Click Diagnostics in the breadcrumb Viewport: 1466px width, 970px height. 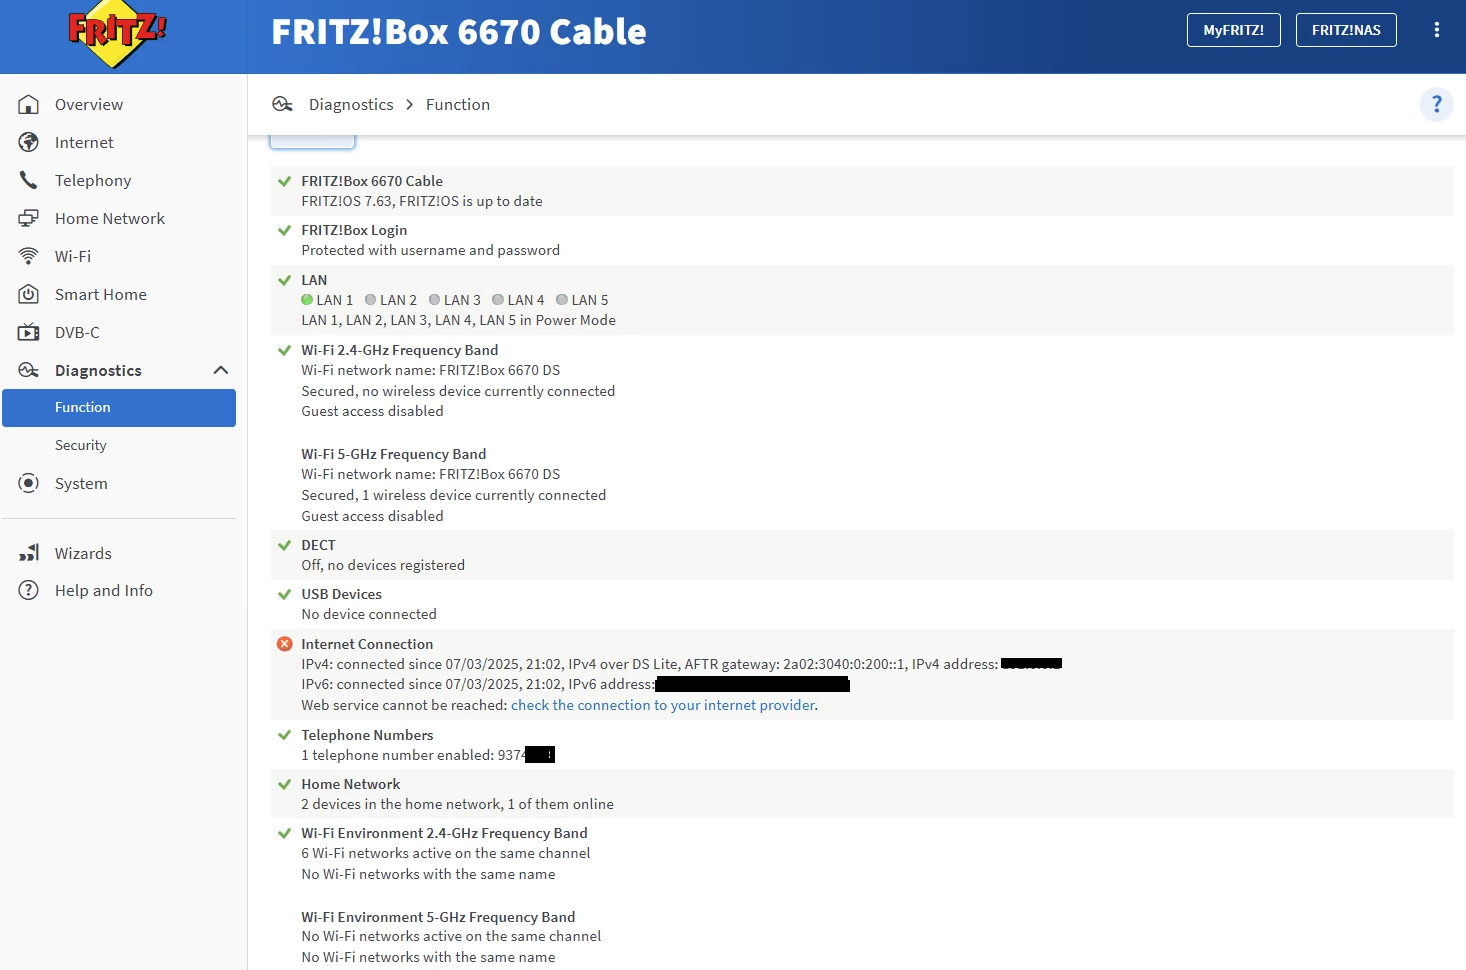point(351,104)
